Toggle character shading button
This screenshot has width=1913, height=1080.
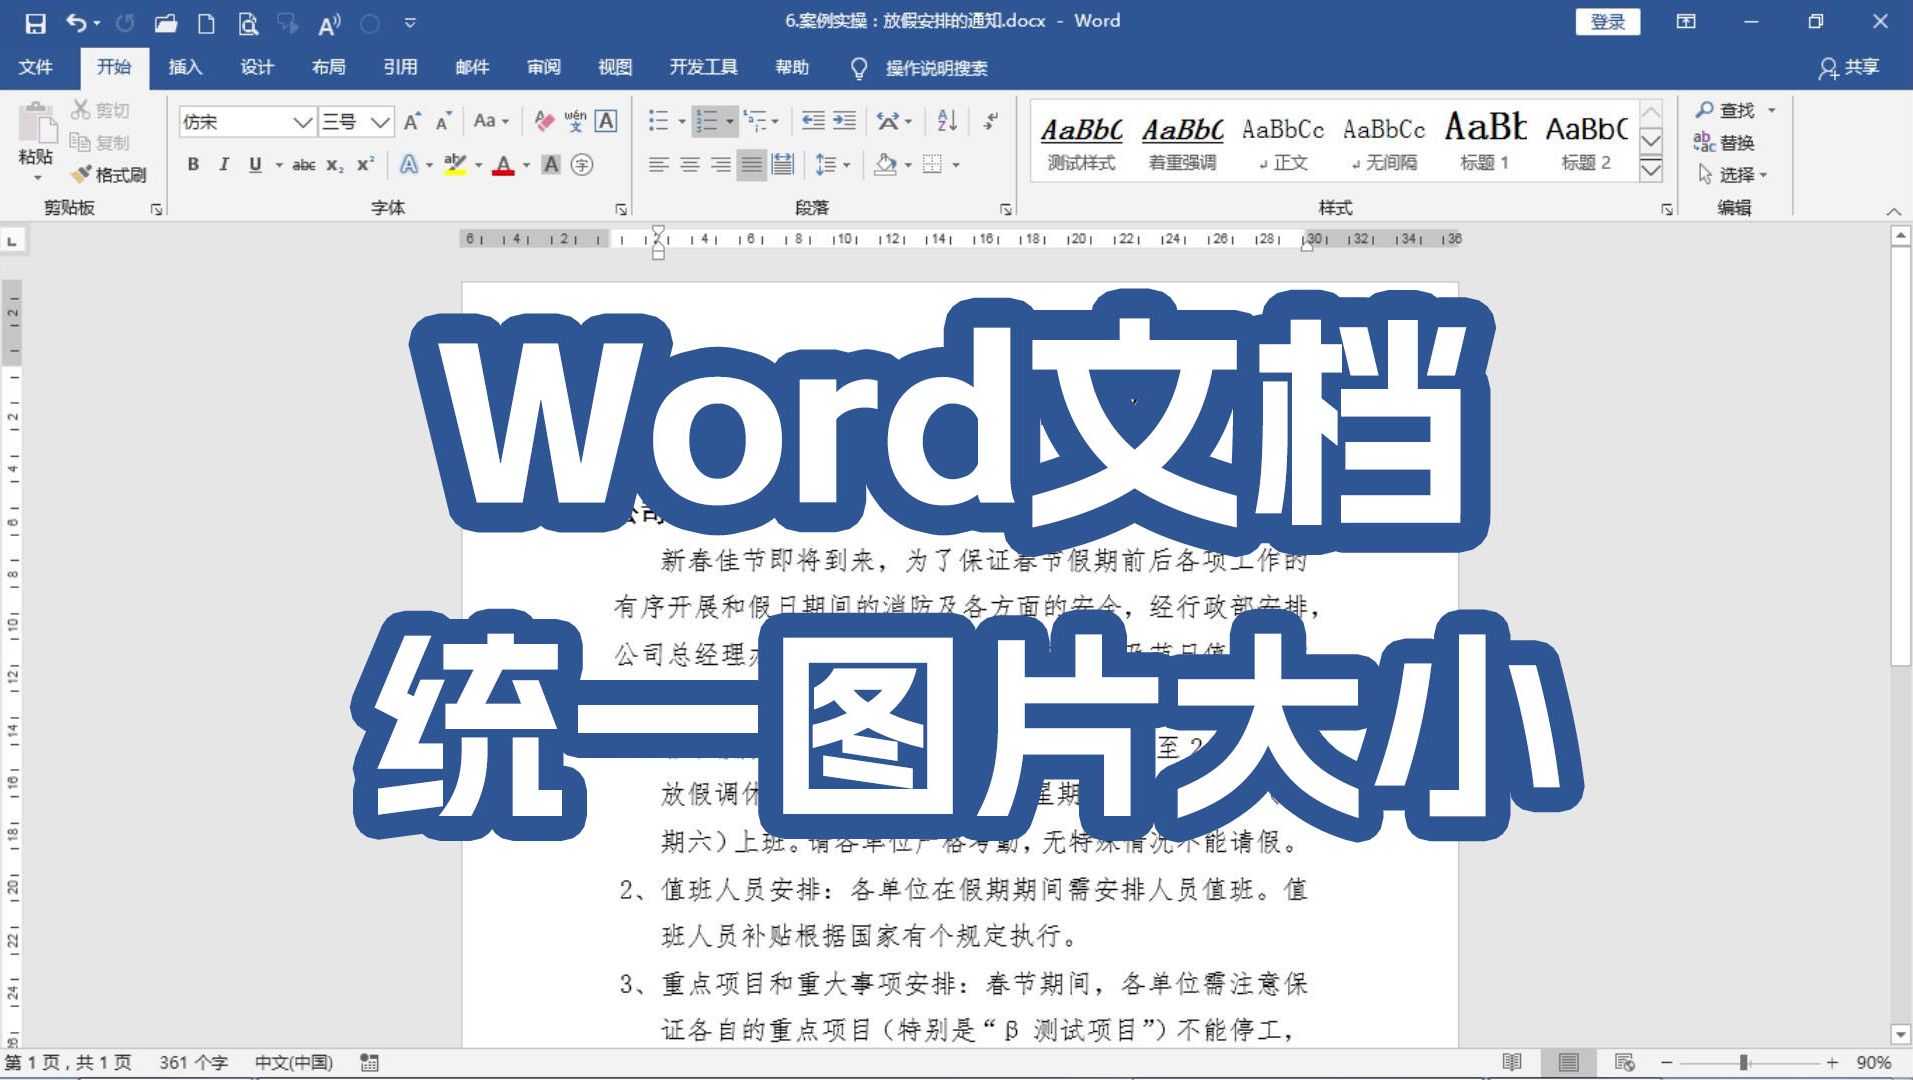[x=551, y=165]
